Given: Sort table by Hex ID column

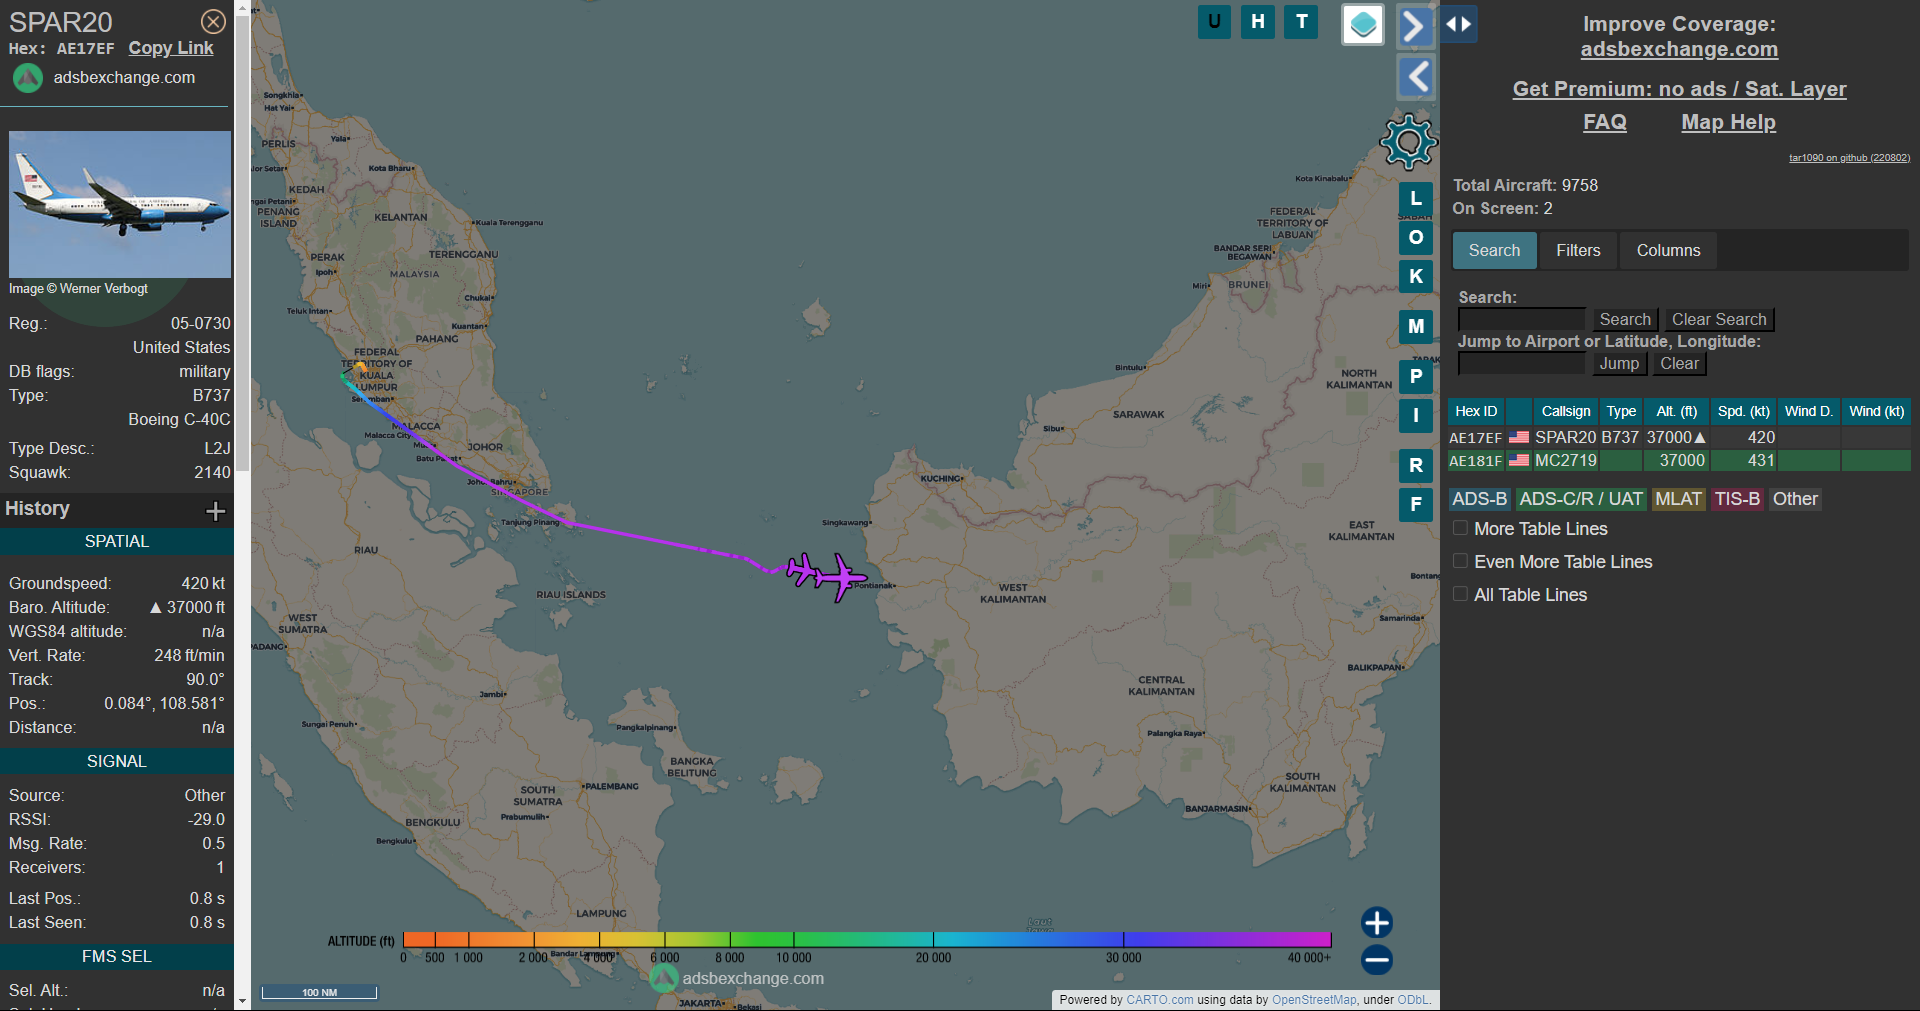Looking at the screenshot, I should click(x=1476, y=411).
